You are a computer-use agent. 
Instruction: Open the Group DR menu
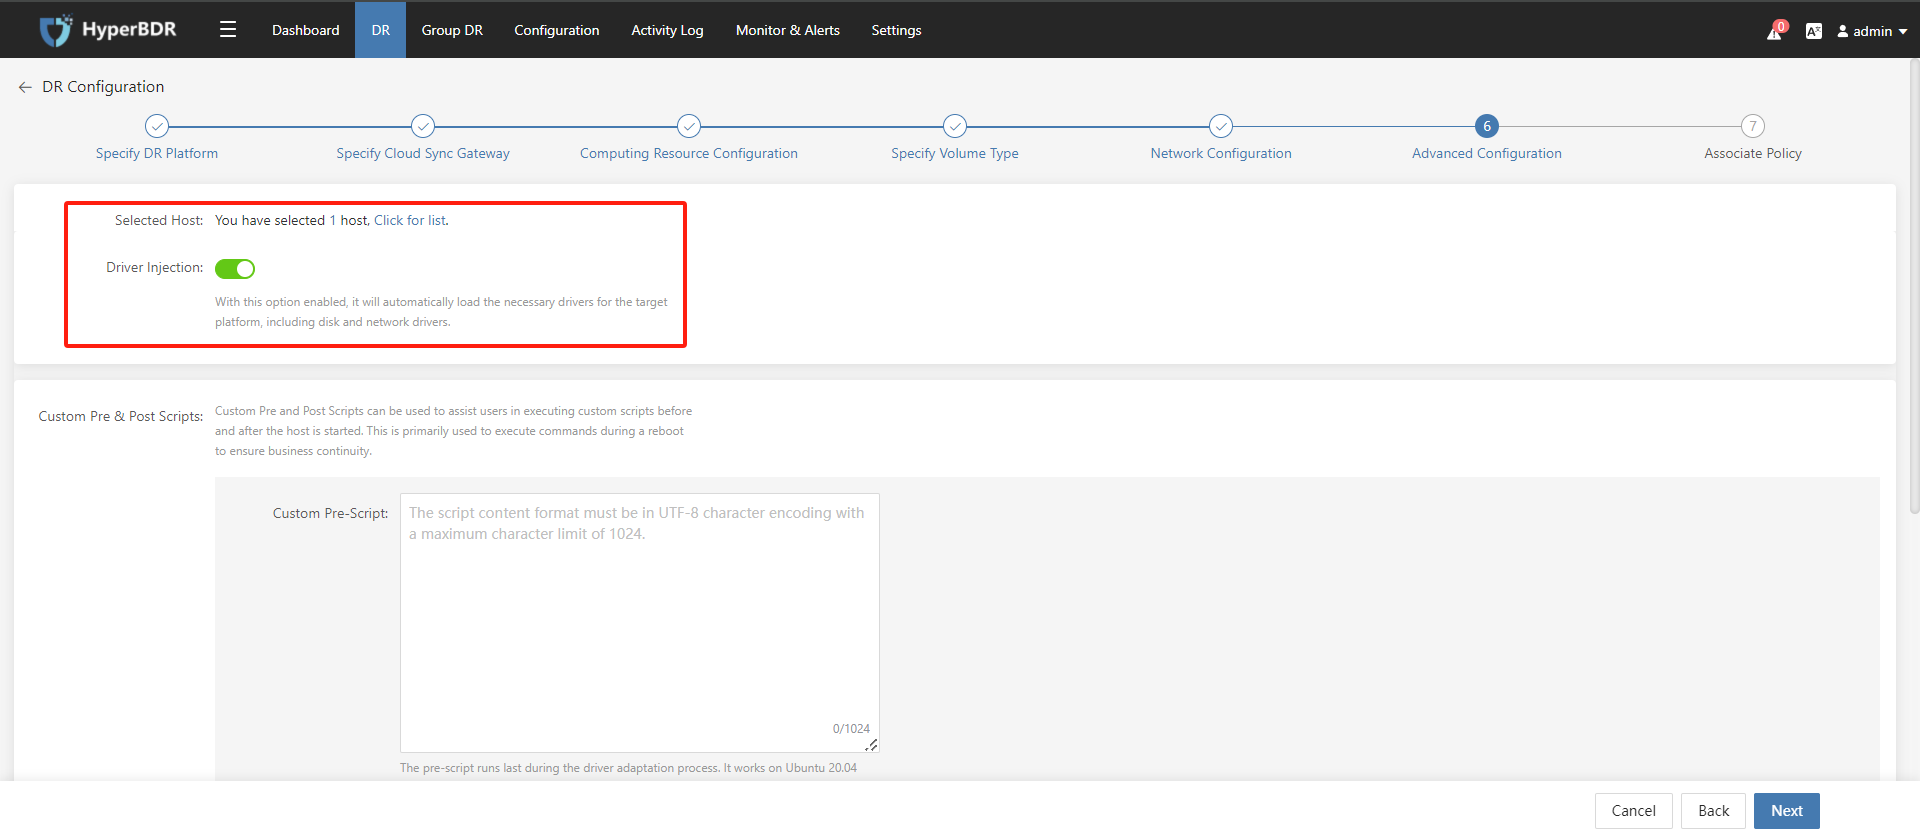(452, 30)
